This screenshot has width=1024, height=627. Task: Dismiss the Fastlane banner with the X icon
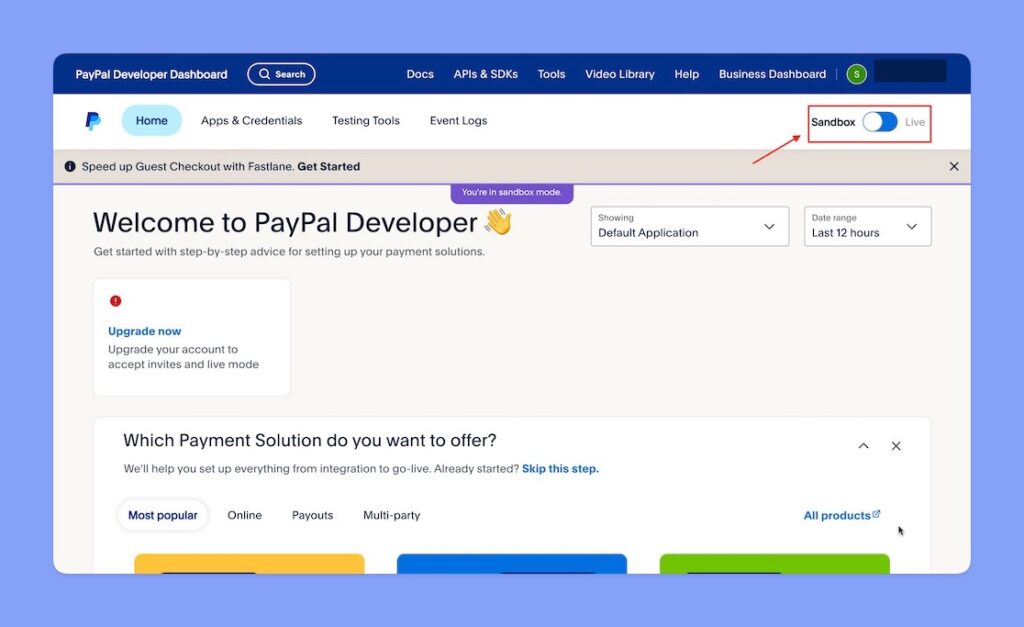[x=954, y=166]
